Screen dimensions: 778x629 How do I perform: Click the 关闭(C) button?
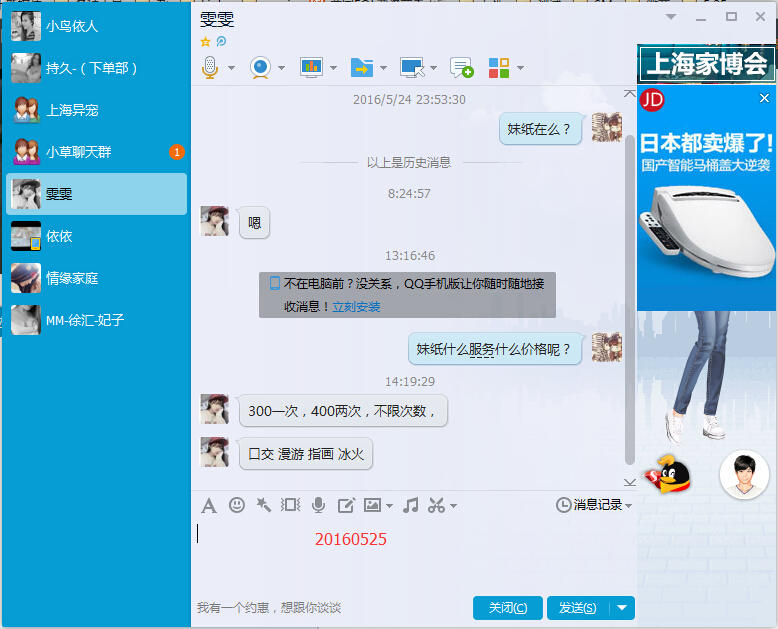(508, 608)
